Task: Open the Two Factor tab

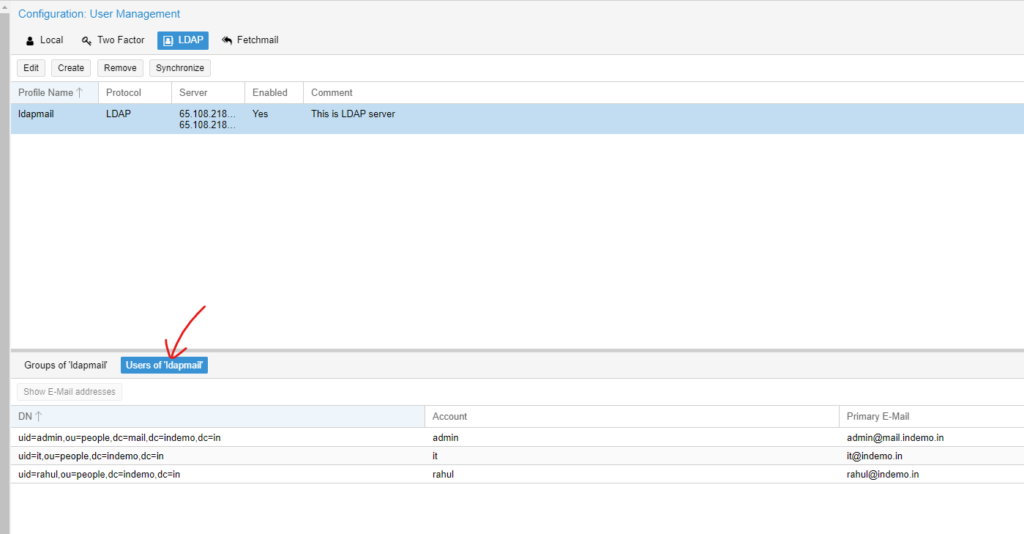Action: point(113,40)
